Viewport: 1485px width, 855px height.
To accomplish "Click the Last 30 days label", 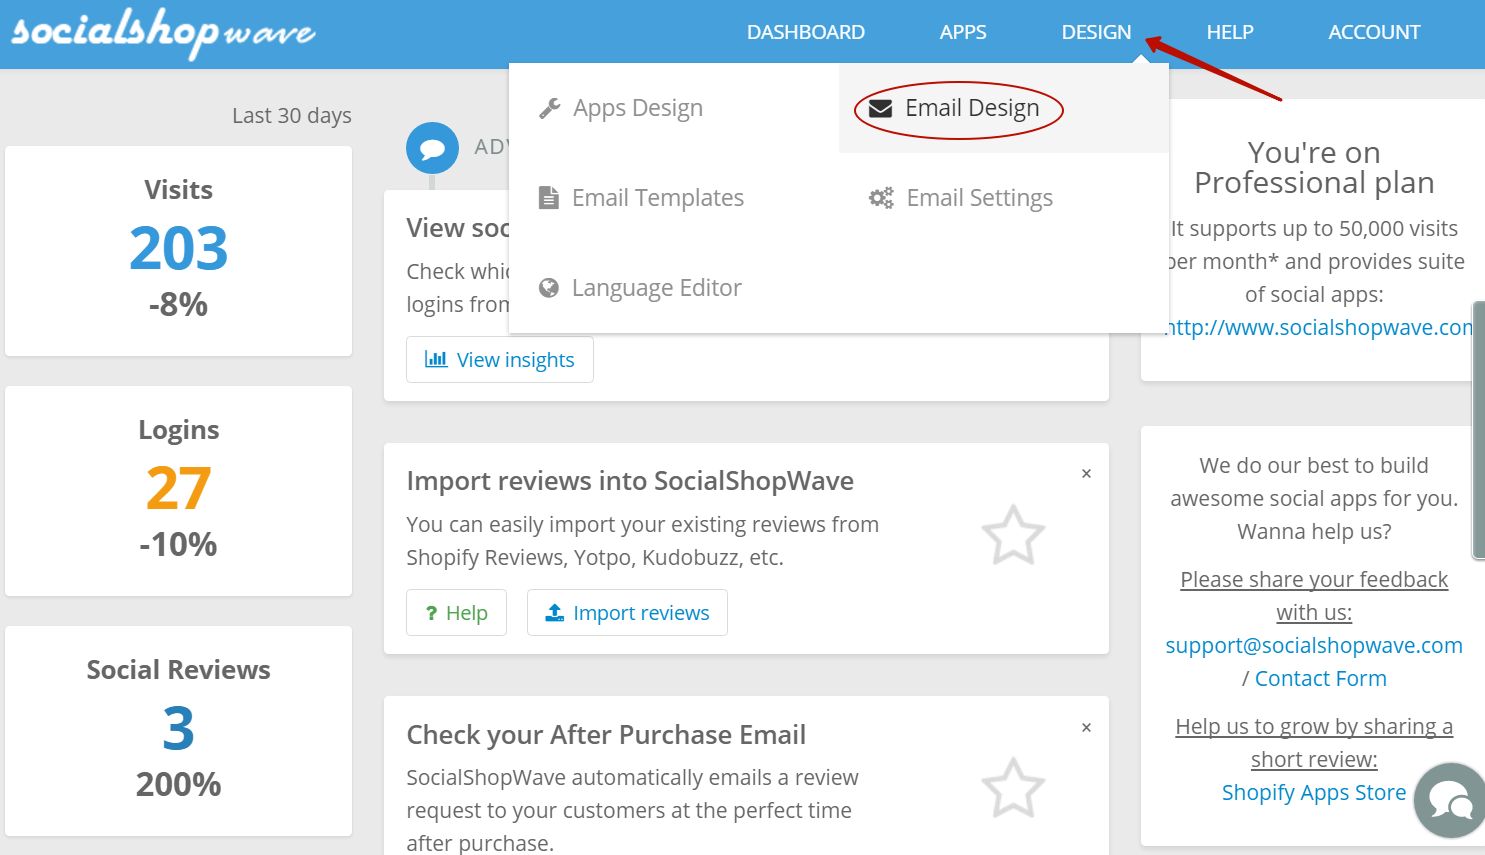I will [292, 116].
